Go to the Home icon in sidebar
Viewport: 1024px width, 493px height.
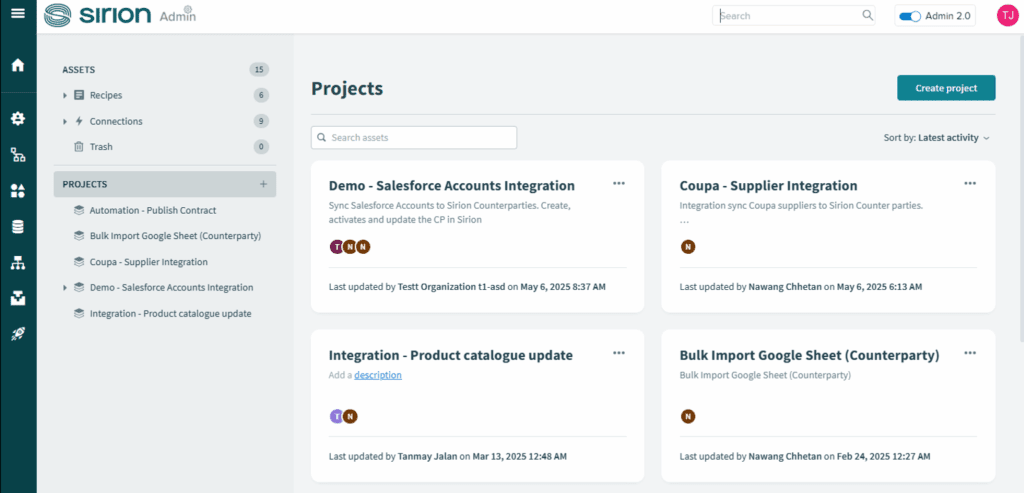point(18,65)
